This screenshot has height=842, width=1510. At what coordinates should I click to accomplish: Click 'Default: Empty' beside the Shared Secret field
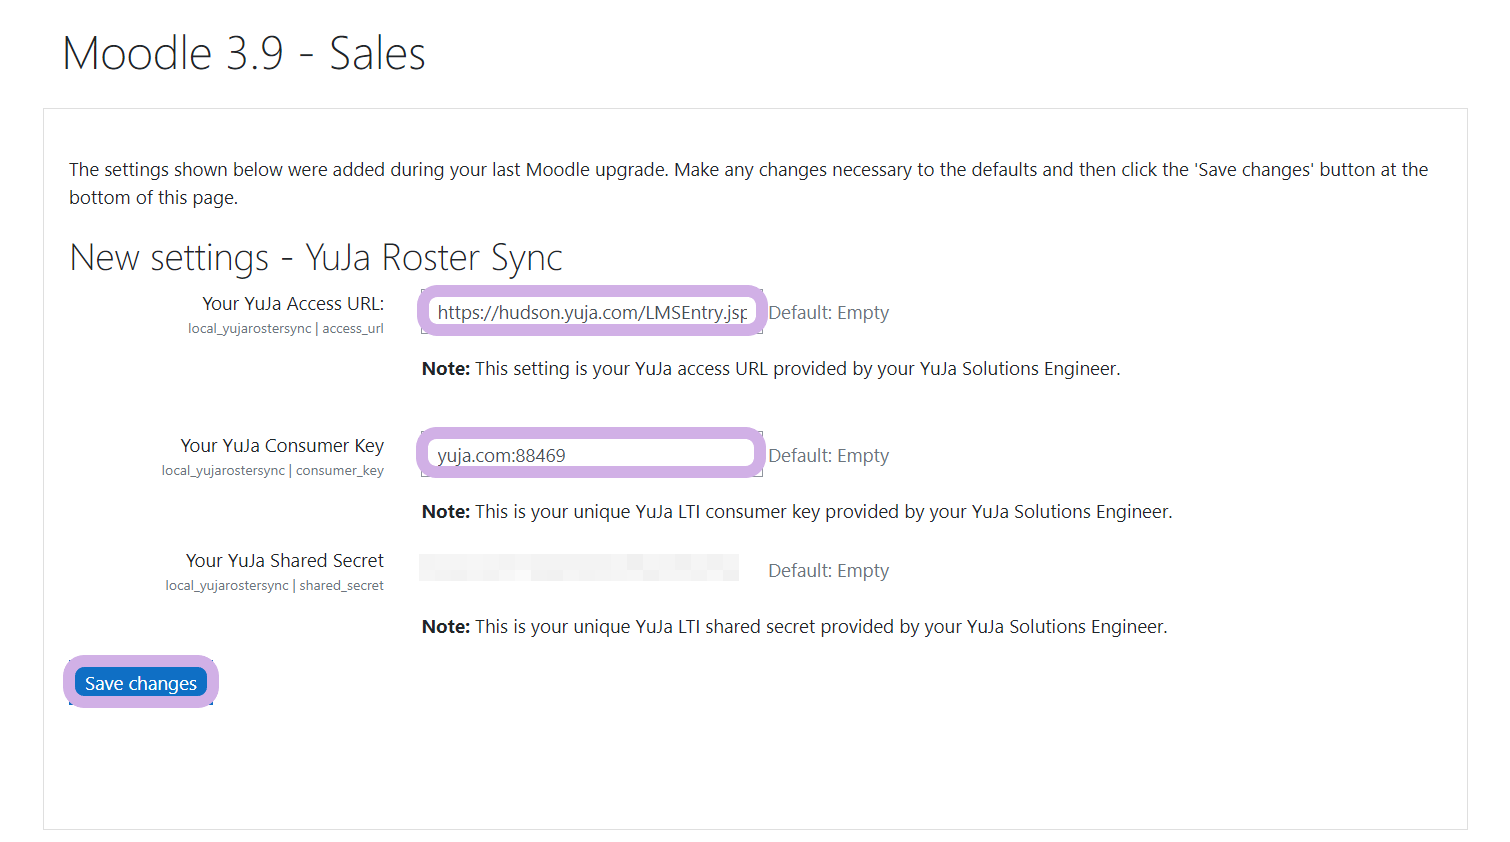pyautogui.click(x=828, y=571)
